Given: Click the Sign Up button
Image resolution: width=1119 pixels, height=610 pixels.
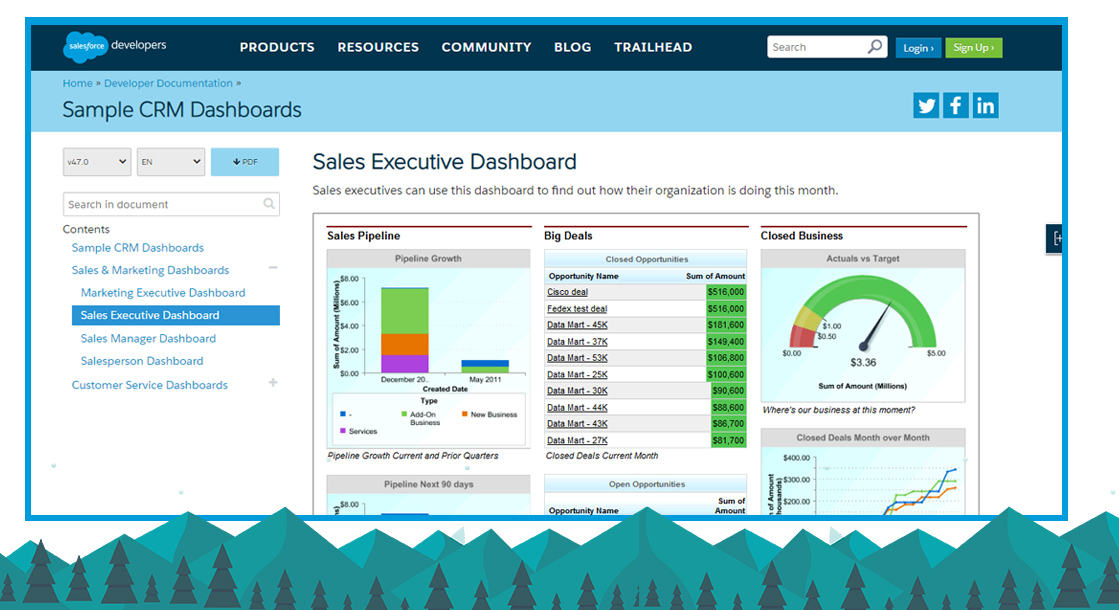Looking at the screenshot, I should coord(973,47).
